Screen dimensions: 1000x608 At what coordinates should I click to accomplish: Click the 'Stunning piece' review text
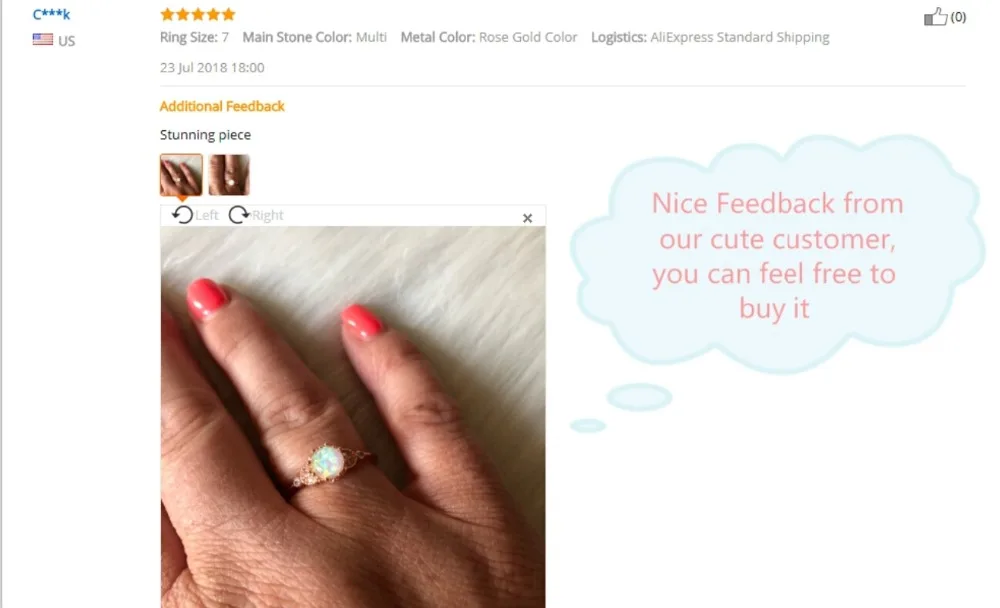205,135
